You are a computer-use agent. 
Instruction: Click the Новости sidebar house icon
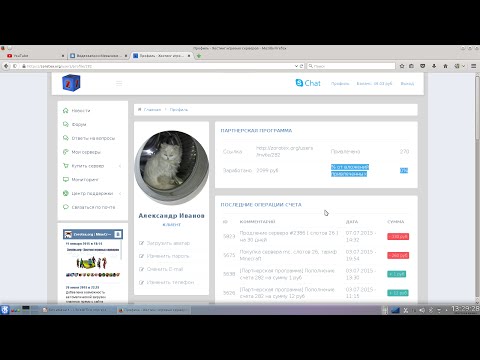click(66, 110)
